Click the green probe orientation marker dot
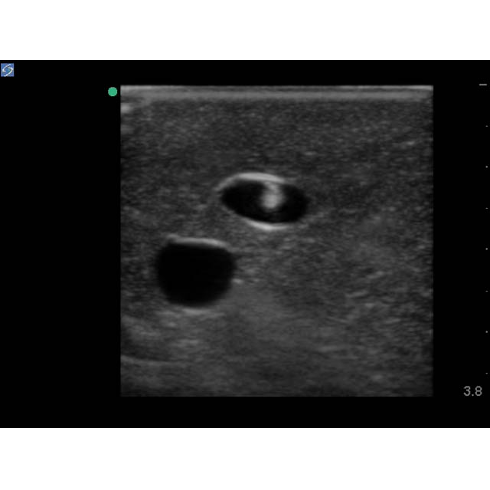Viewport: 490px width, 490px height. coord(113,92)
